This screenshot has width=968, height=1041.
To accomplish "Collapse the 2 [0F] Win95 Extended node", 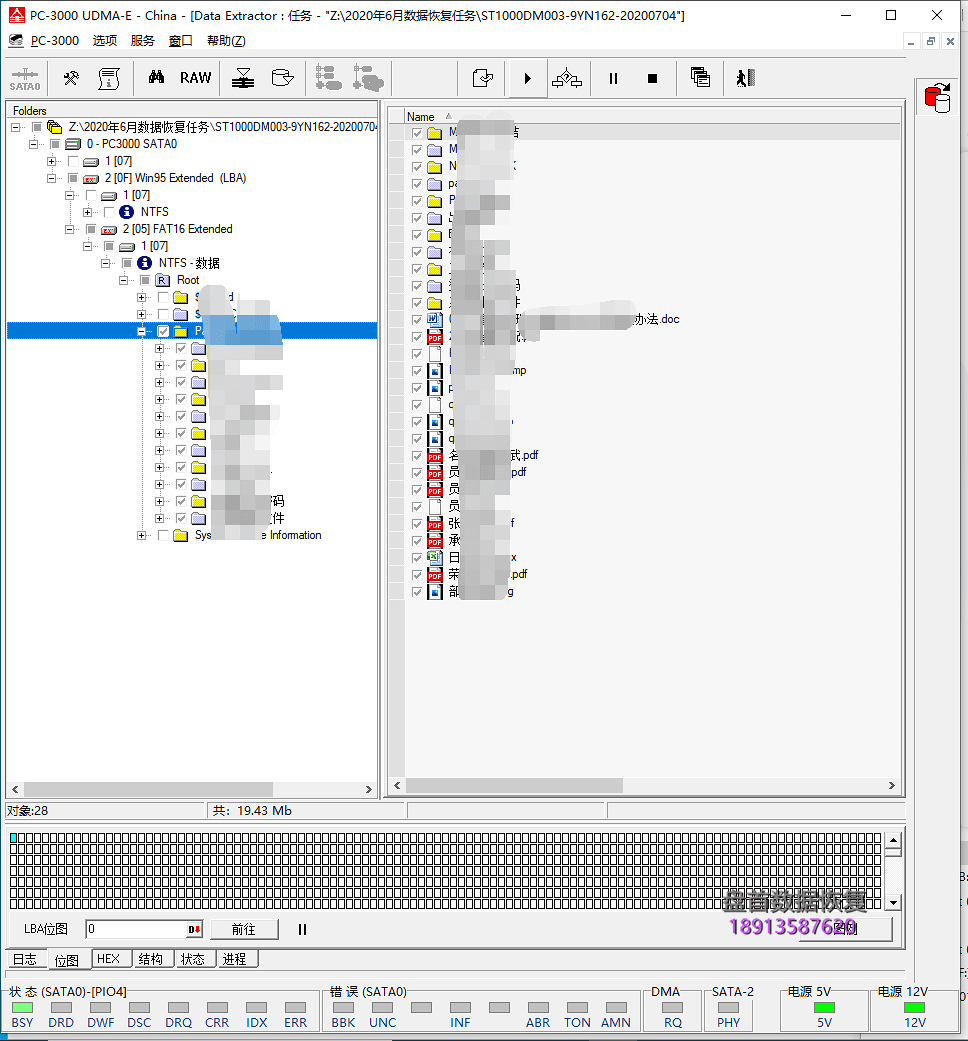I will tap(51, 179).
